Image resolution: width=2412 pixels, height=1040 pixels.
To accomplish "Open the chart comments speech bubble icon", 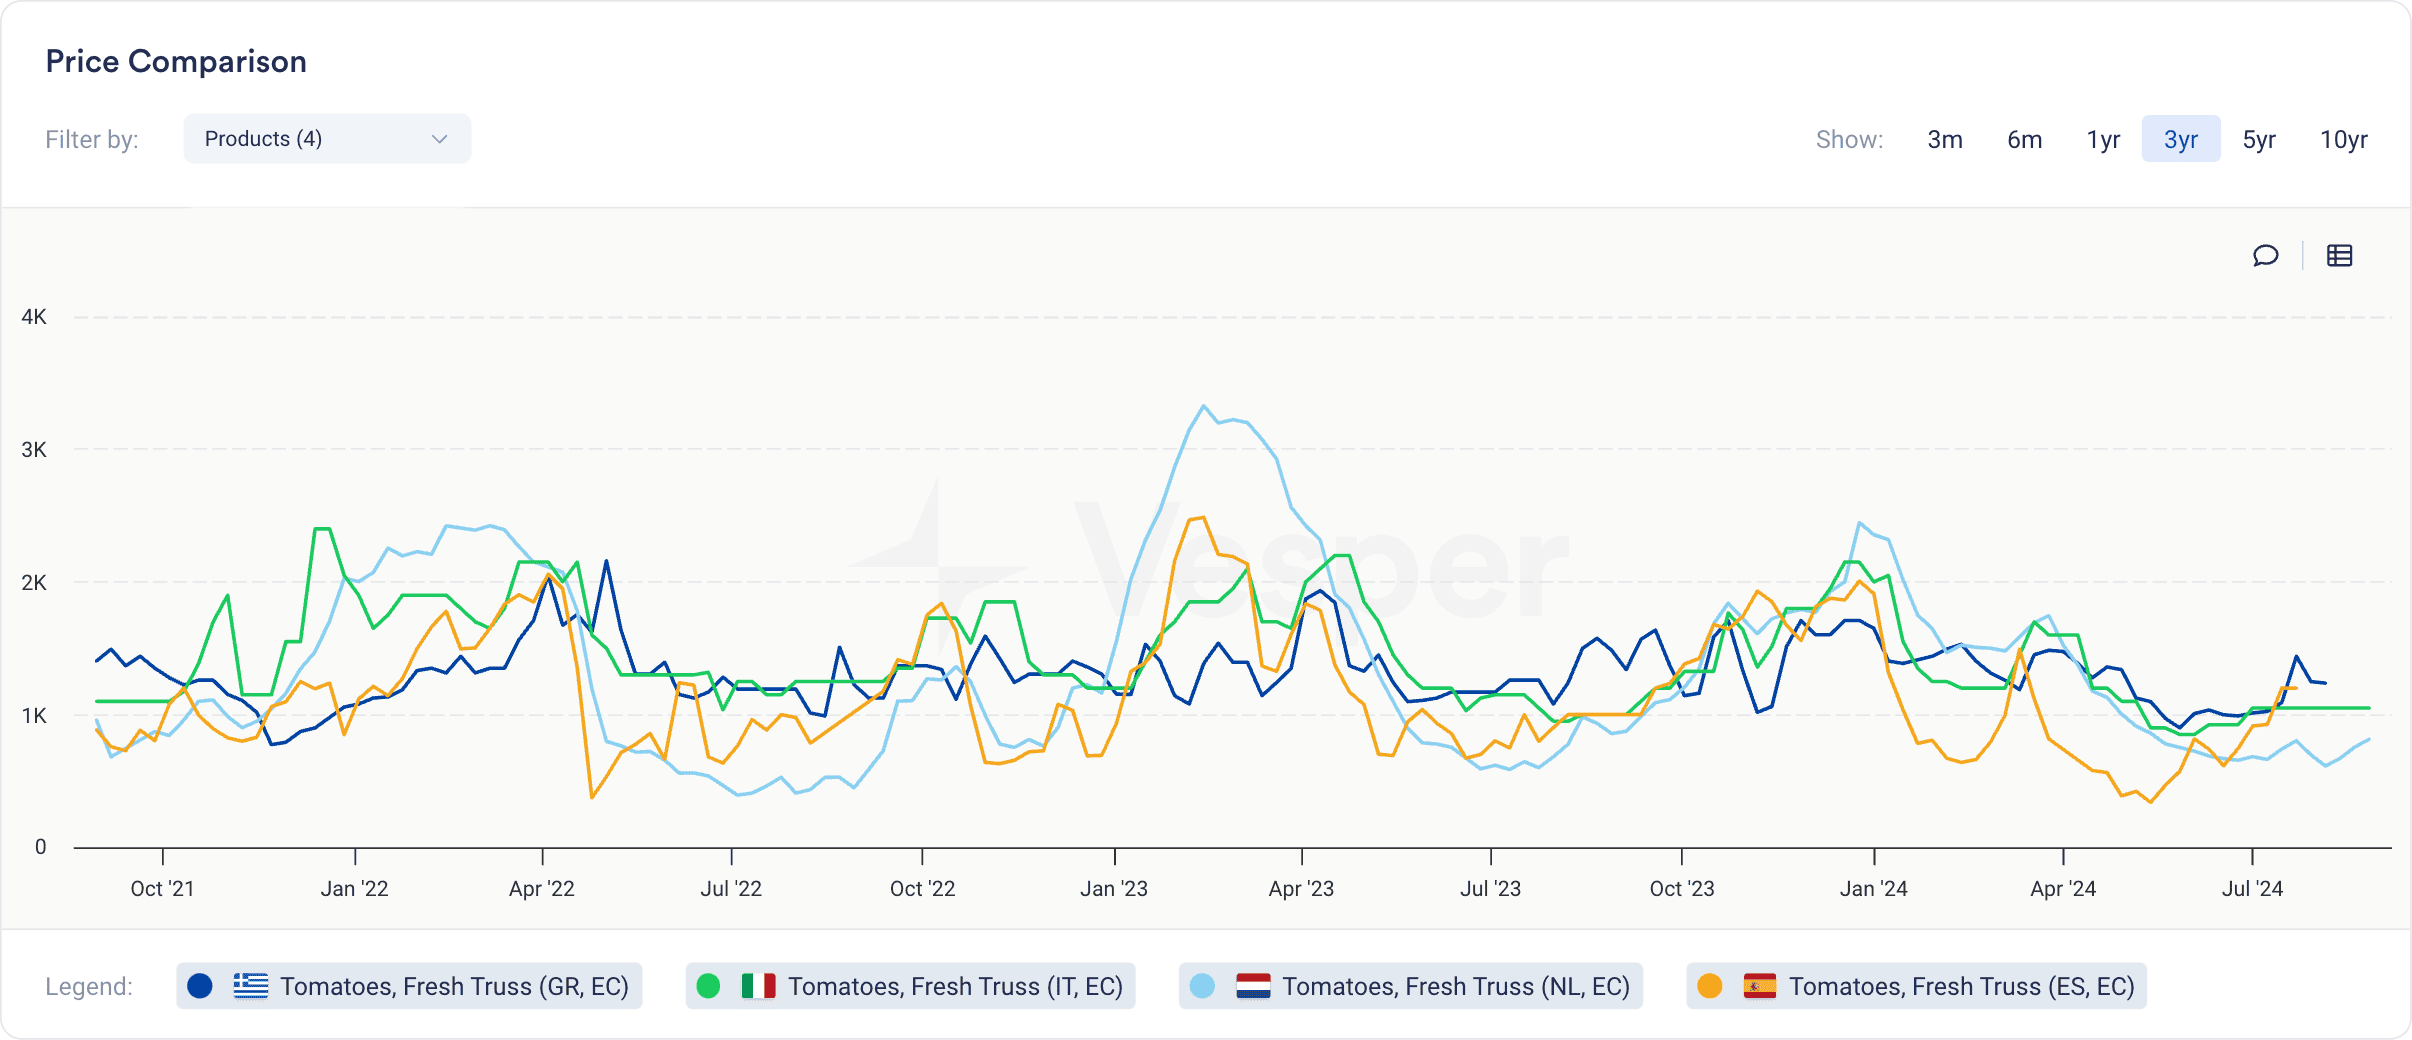I will click(2265, 256).
